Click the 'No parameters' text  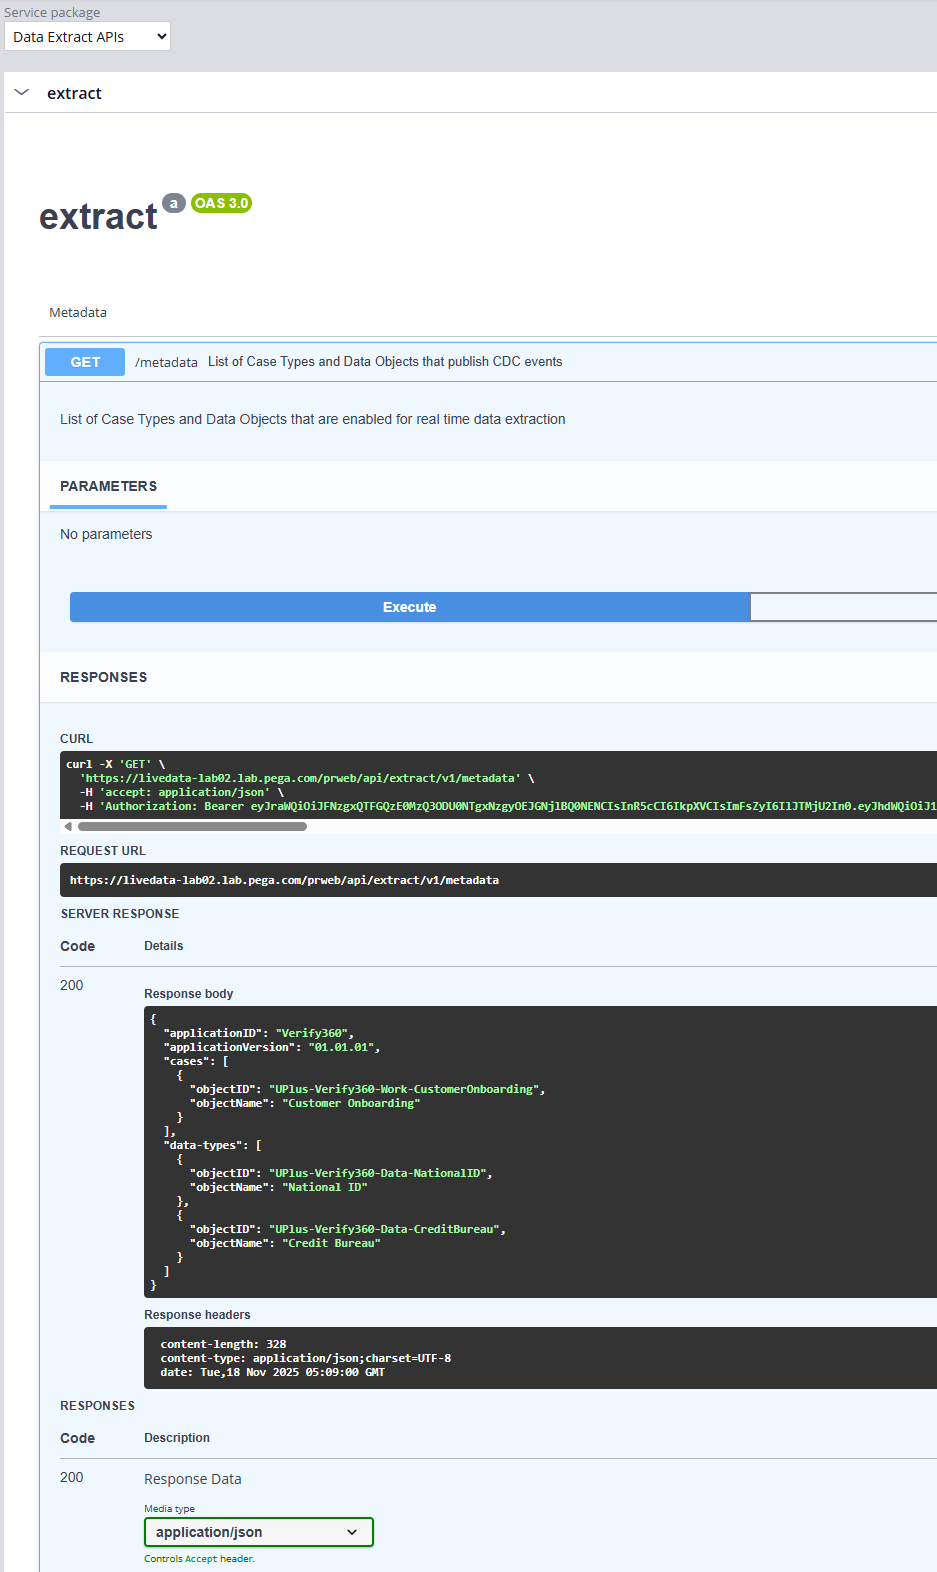(x=106, y=534)
